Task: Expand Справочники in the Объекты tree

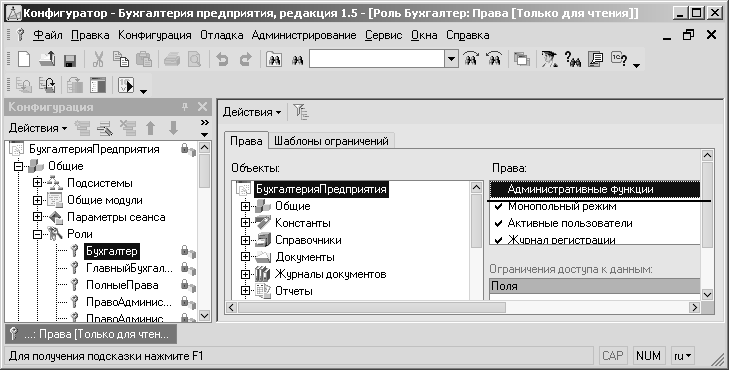Action: (245, 240)
